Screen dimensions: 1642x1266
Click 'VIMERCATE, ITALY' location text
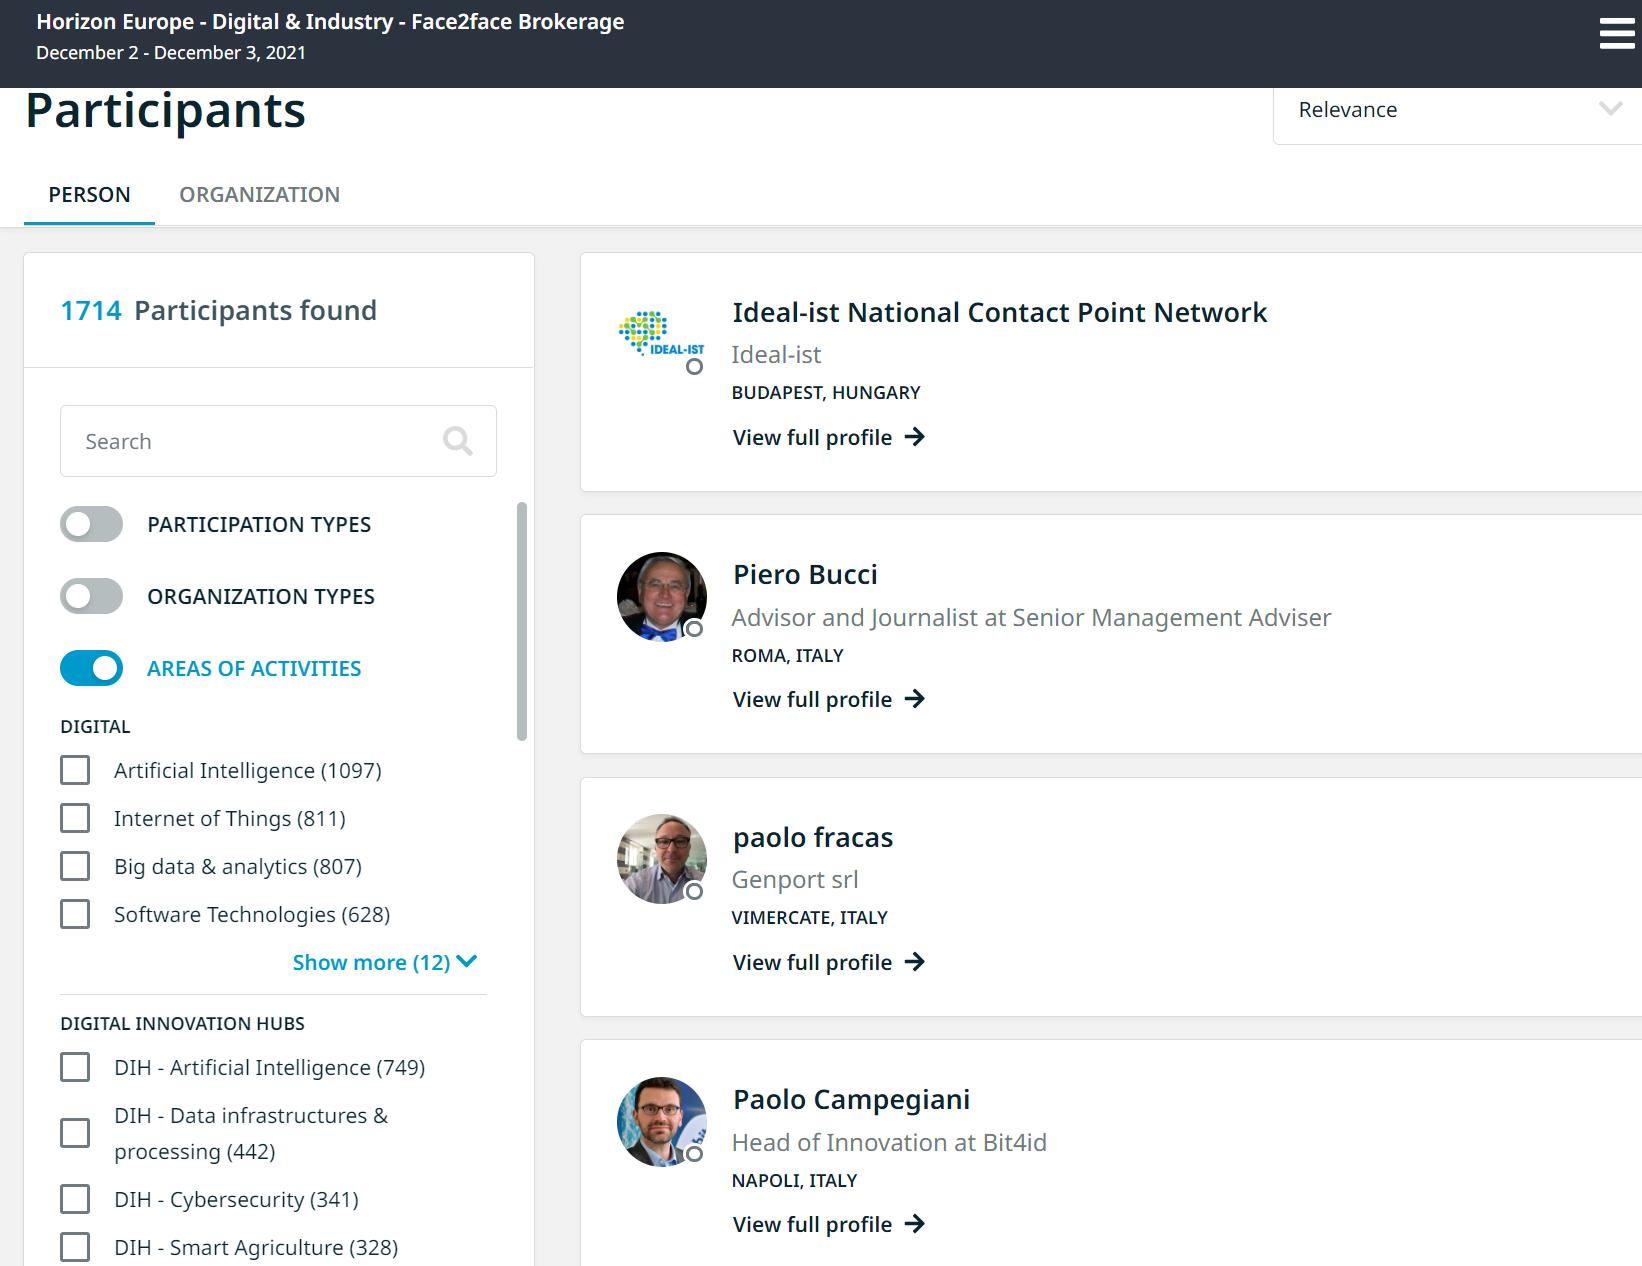point(810,918)
